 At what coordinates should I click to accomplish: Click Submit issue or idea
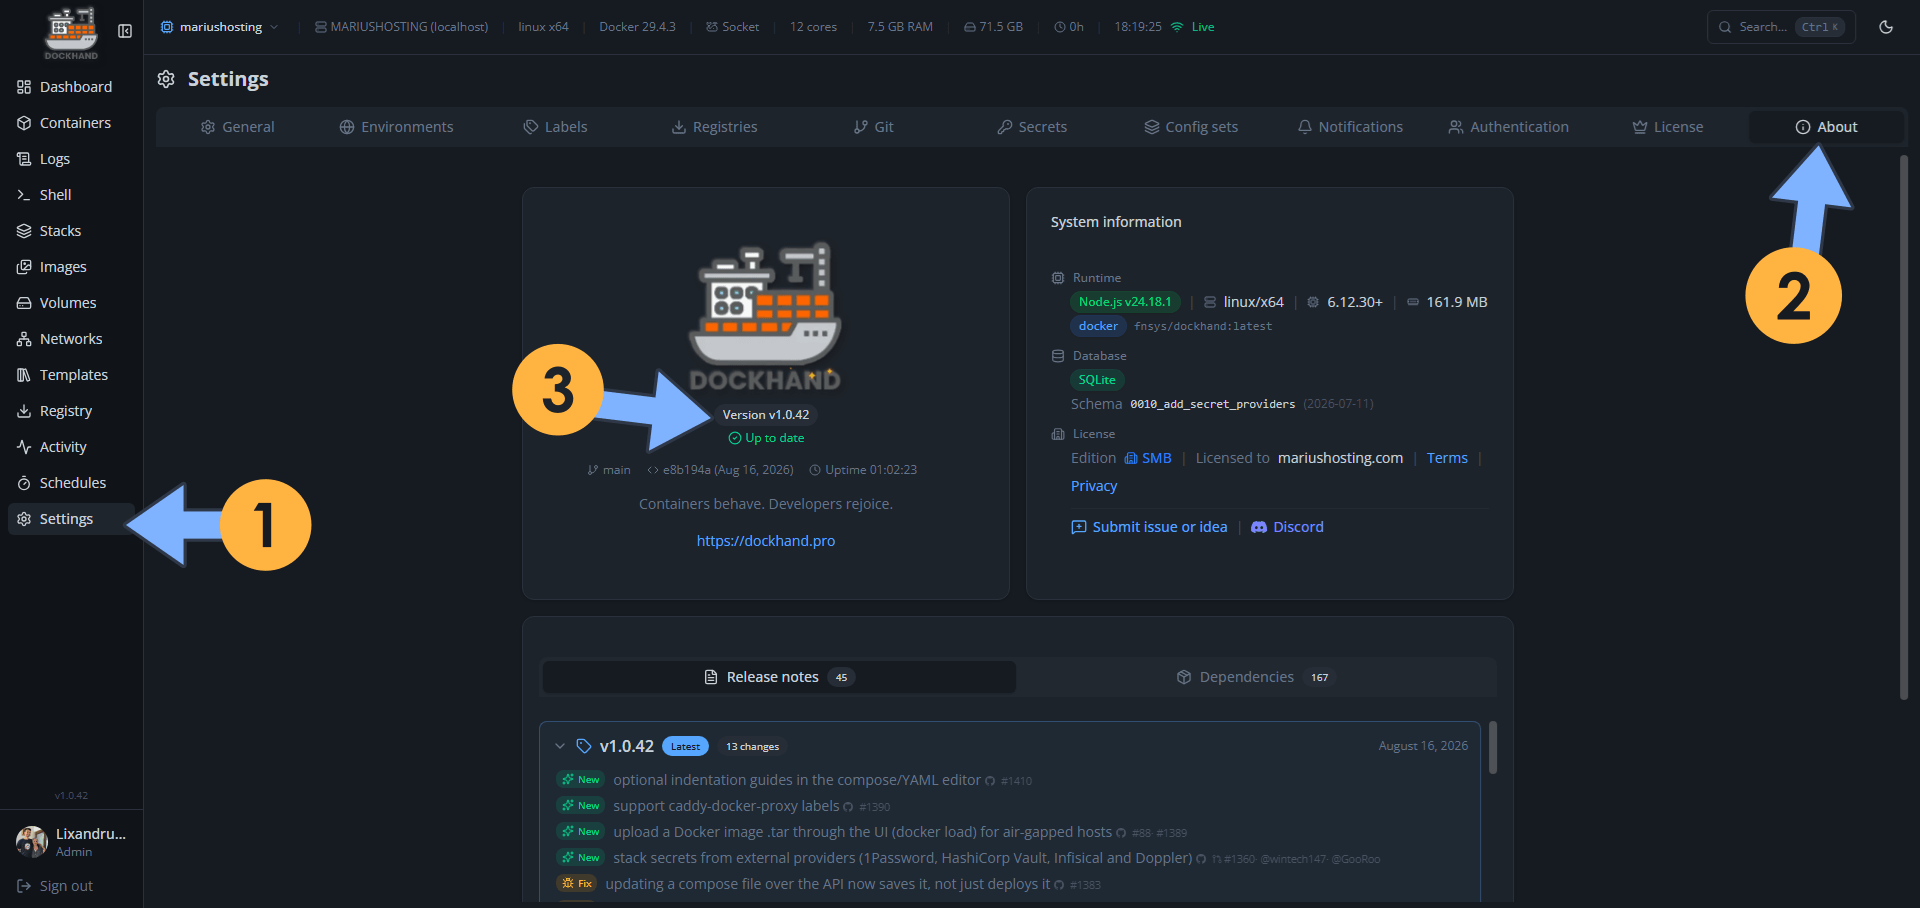1149,527
